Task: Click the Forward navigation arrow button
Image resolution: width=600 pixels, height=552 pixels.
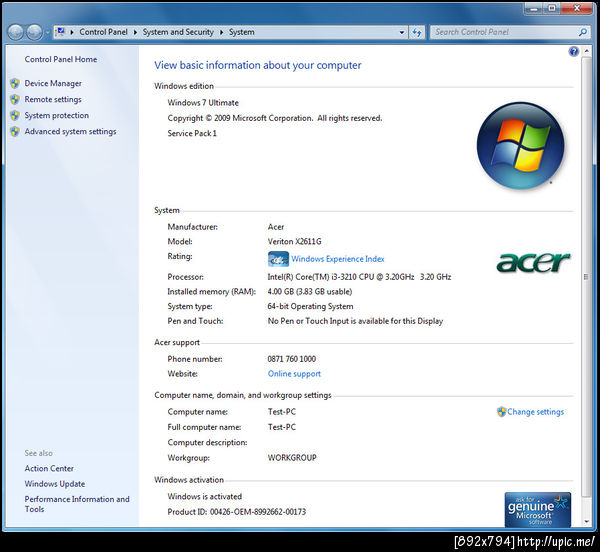Action: point(34,32)
